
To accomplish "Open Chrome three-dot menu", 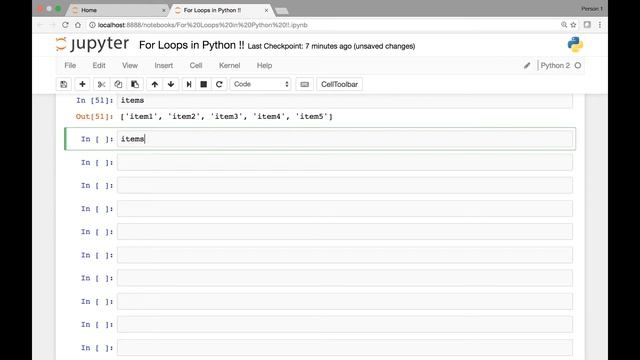I will click(x=600, y=25).
